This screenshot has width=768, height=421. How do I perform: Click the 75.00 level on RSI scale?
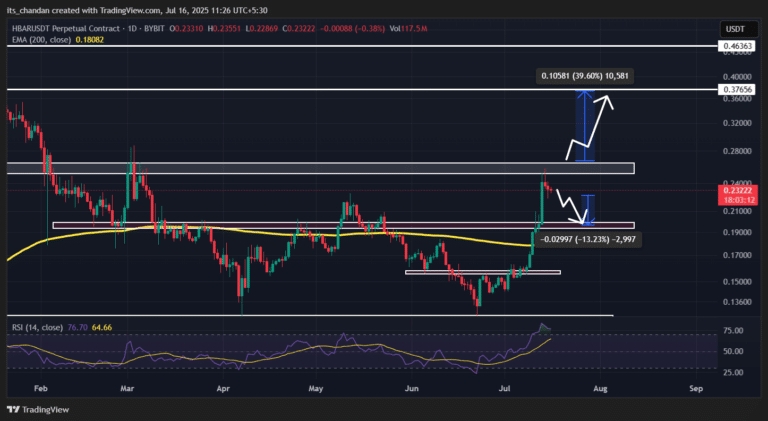[x=733, y=331]
